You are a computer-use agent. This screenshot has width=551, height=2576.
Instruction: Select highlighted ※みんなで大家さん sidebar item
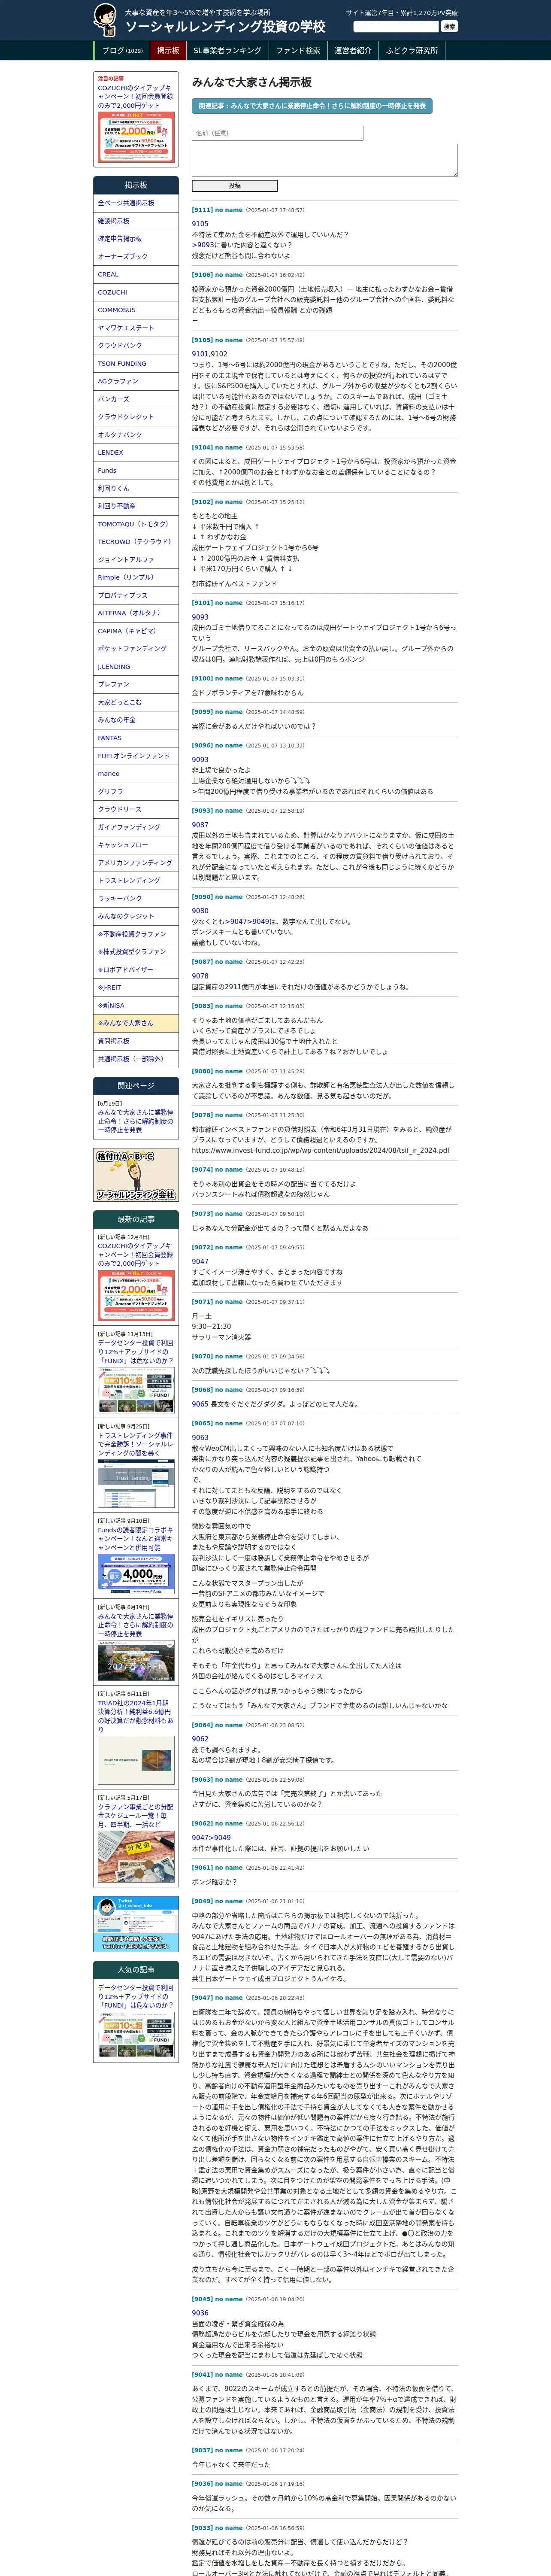coord(136,1024)
